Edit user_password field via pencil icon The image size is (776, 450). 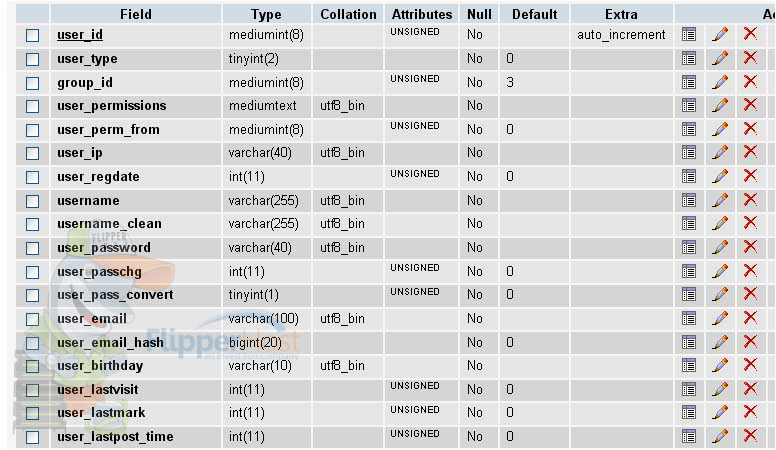(720, 248)
